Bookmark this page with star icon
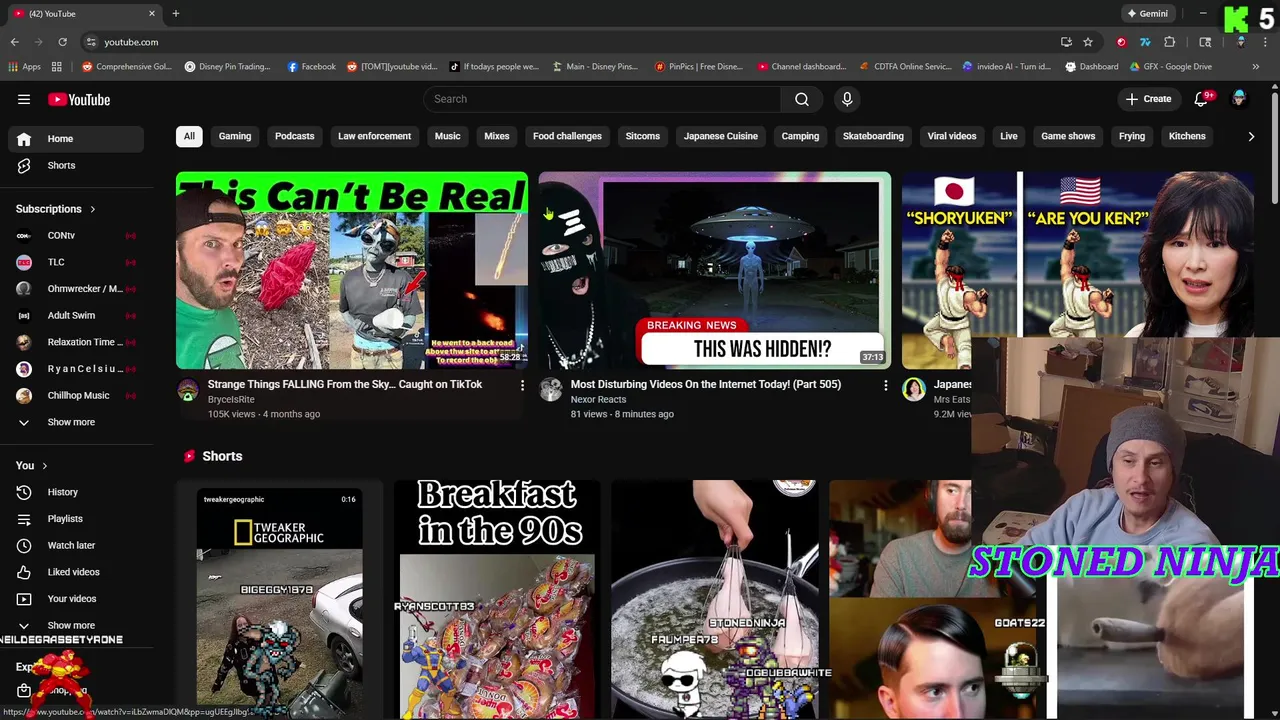This screenshot has width=1280, height=720. [x=1088, y=42]
